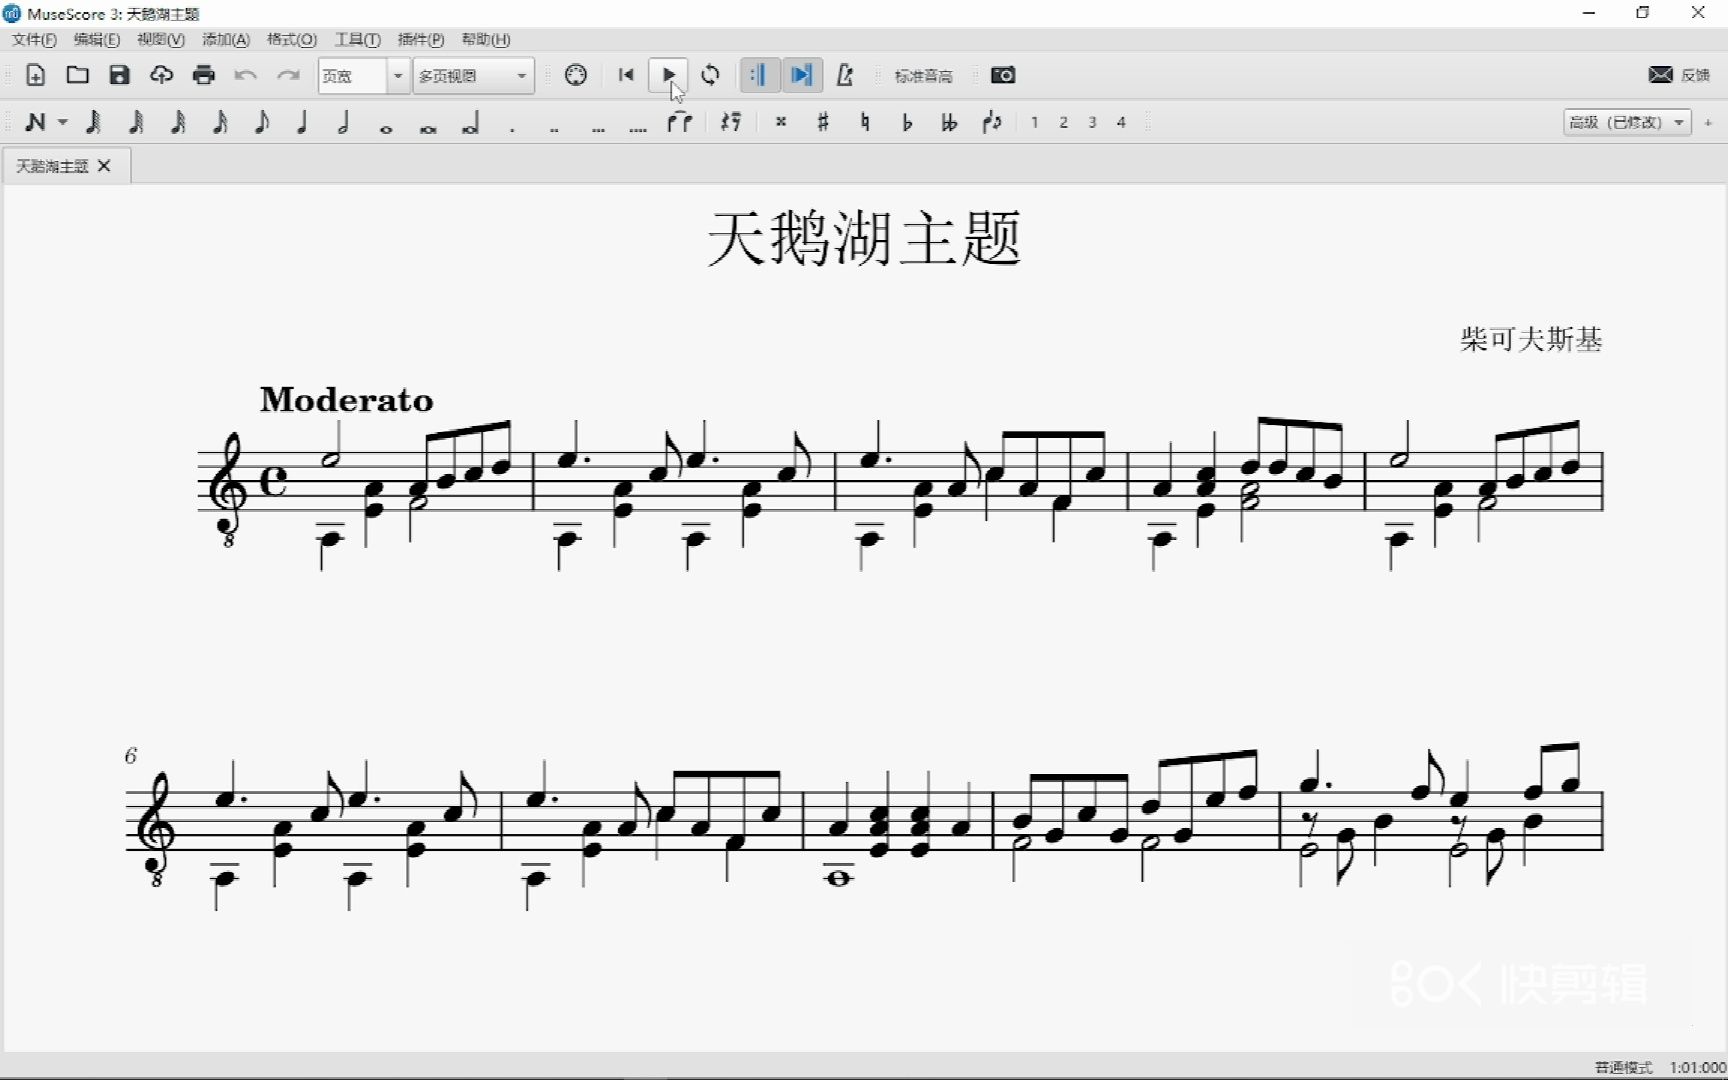Toggle loop playback

[x=710, y=75]
